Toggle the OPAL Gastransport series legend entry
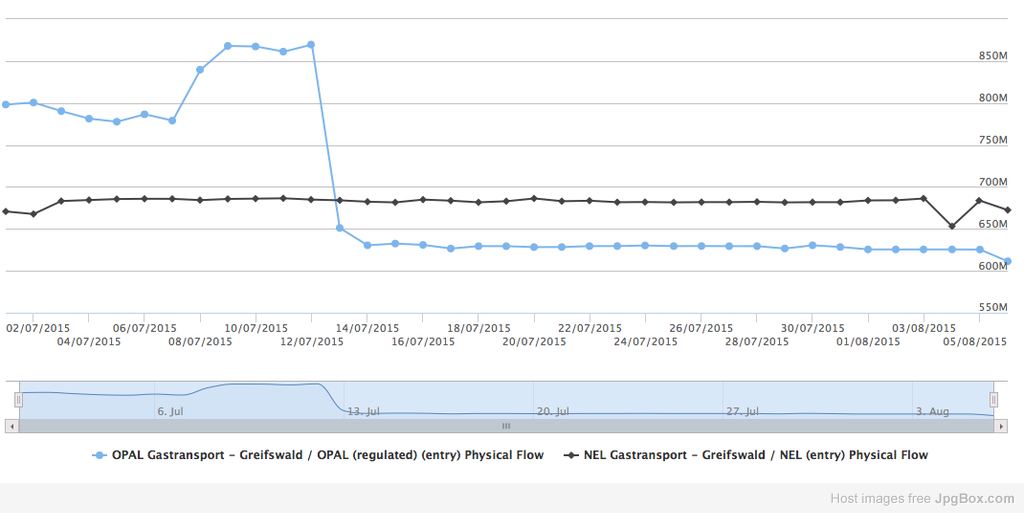 327,455
